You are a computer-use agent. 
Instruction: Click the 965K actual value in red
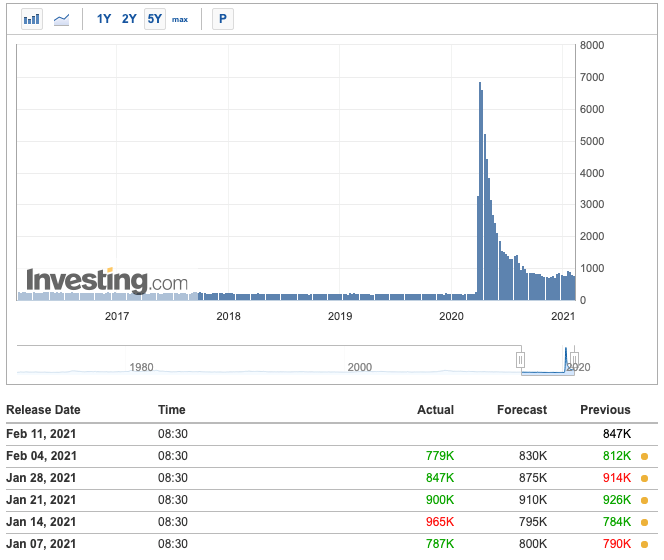coord(440,522)
